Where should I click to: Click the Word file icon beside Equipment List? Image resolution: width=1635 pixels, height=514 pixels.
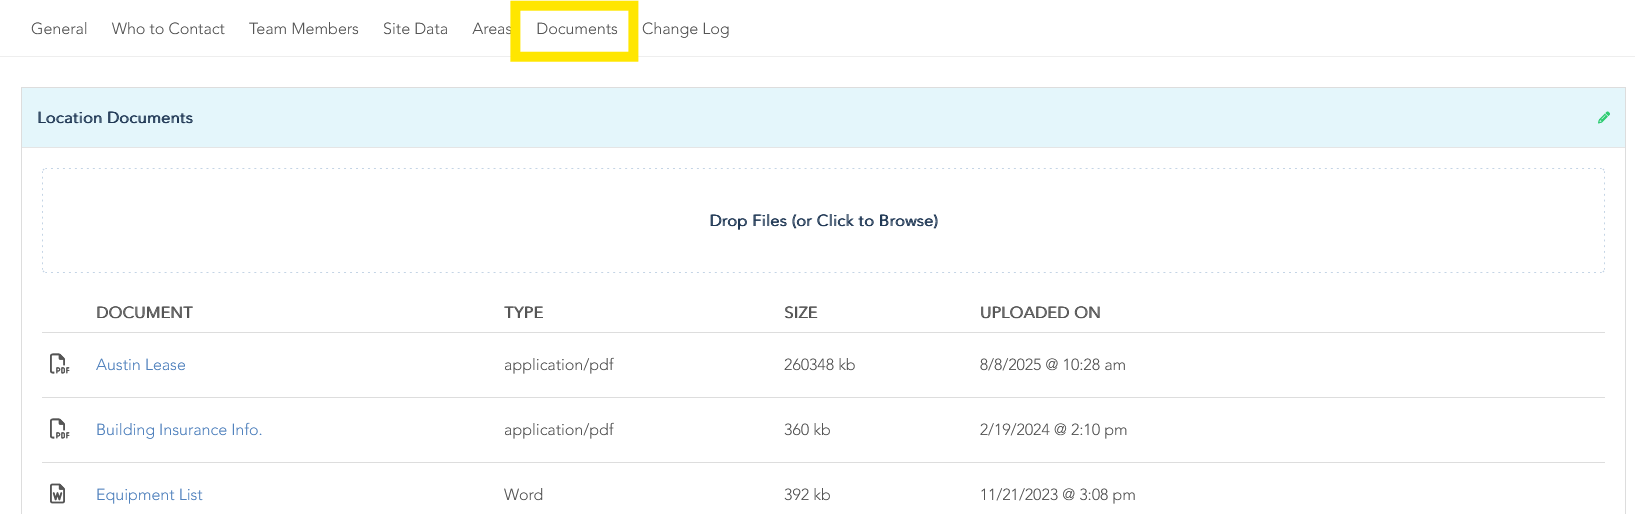point(58,494)
